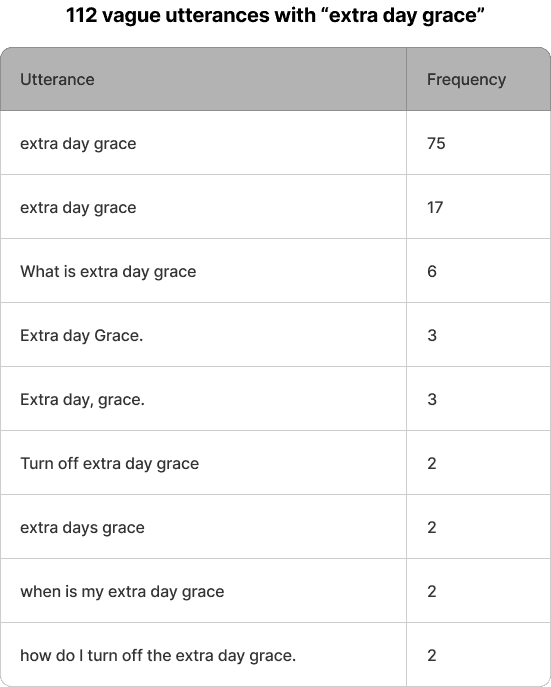
Task: Click the Frequency column header
Action: coord(466,79)
